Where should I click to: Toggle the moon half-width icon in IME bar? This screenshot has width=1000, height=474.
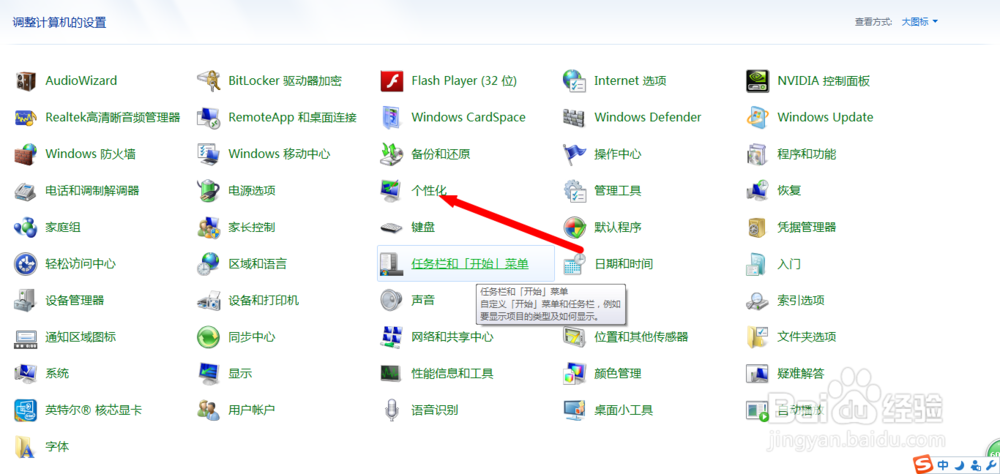tap(960, 465)
